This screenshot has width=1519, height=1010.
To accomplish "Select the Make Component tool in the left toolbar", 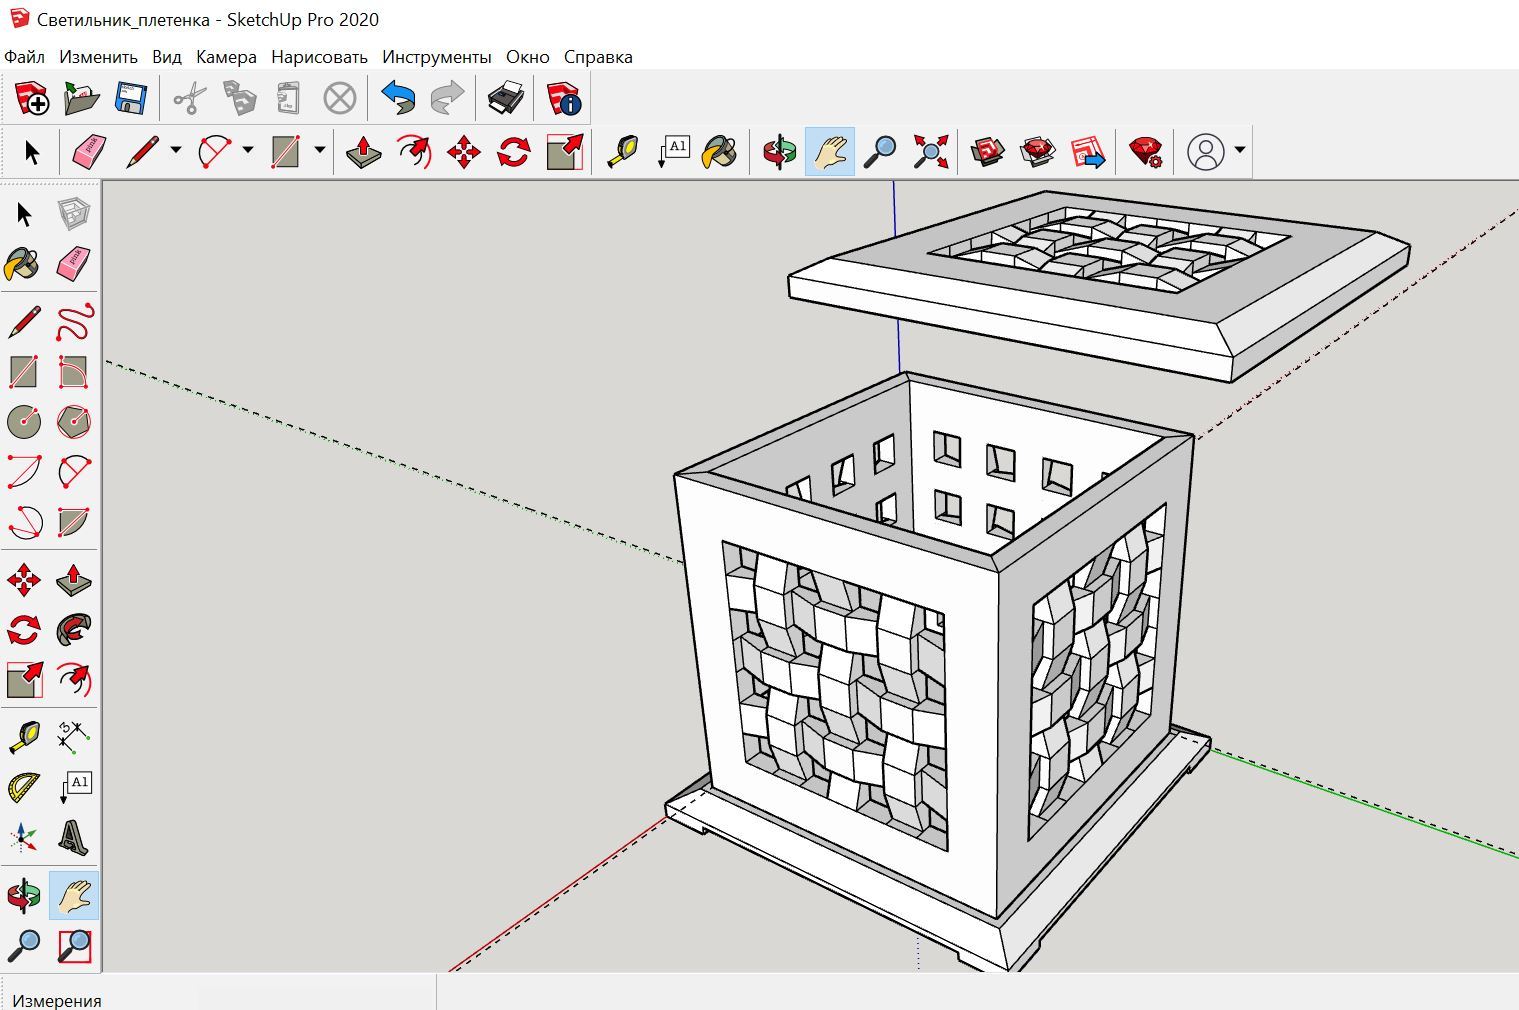I will click(x=74, y=214).
